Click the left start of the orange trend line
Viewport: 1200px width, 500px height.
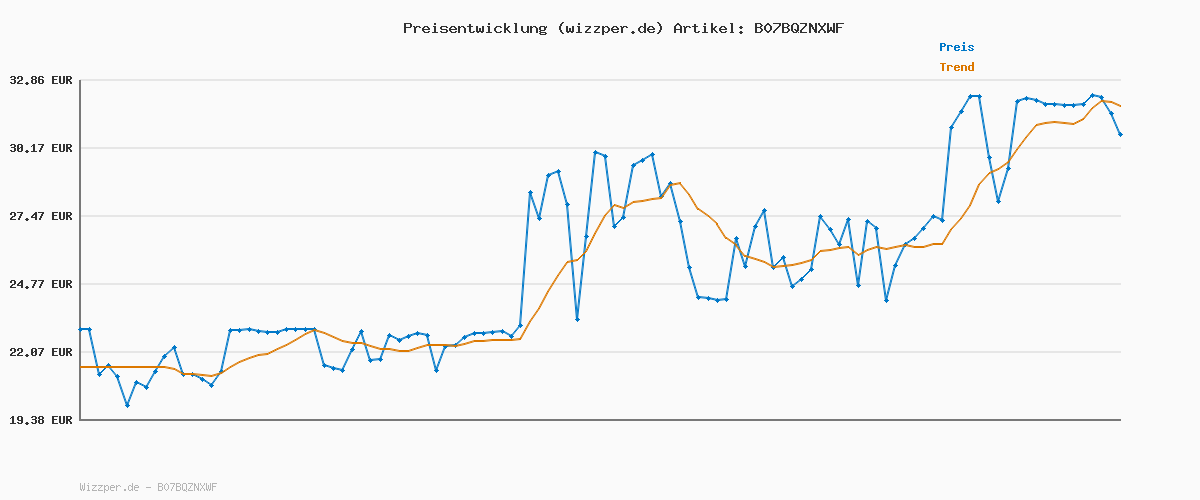click(x=81, y=367)
